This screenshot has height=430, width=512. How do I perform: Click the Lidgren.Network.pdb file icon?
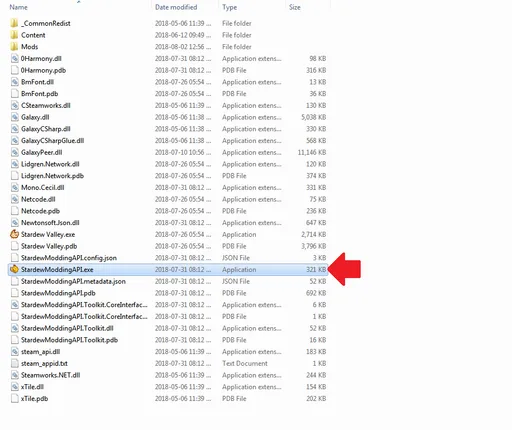tap(14, 176)
